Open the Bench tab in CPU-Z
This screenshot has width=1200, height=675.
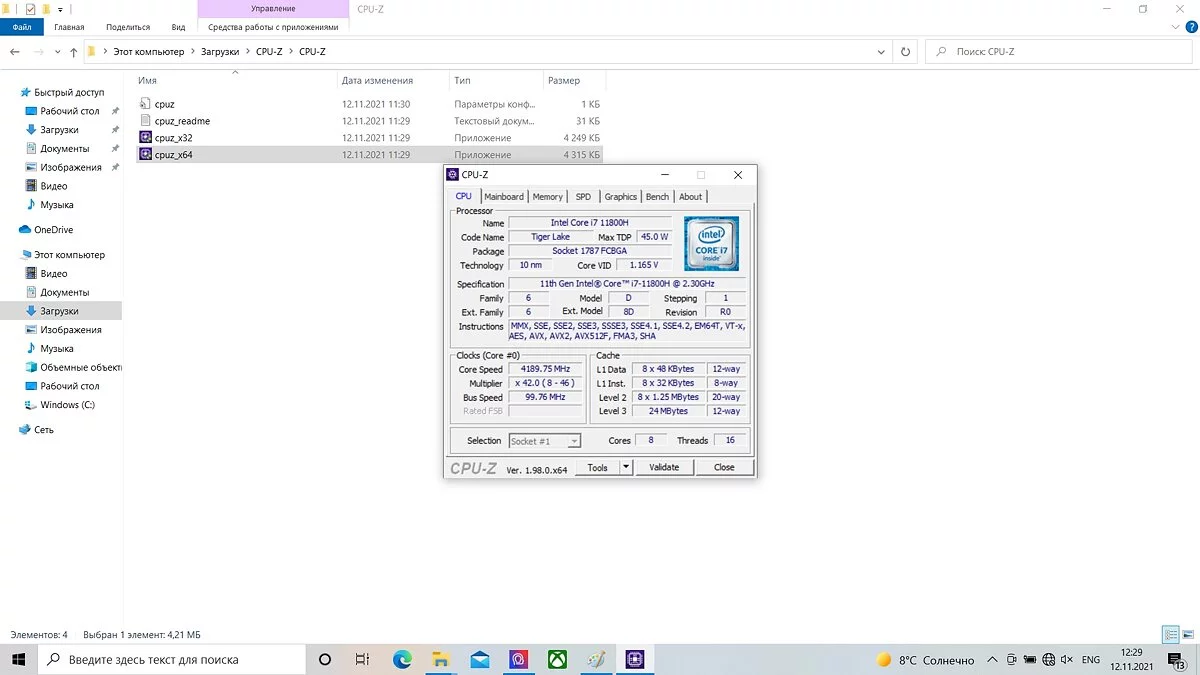tap(657, 197)
